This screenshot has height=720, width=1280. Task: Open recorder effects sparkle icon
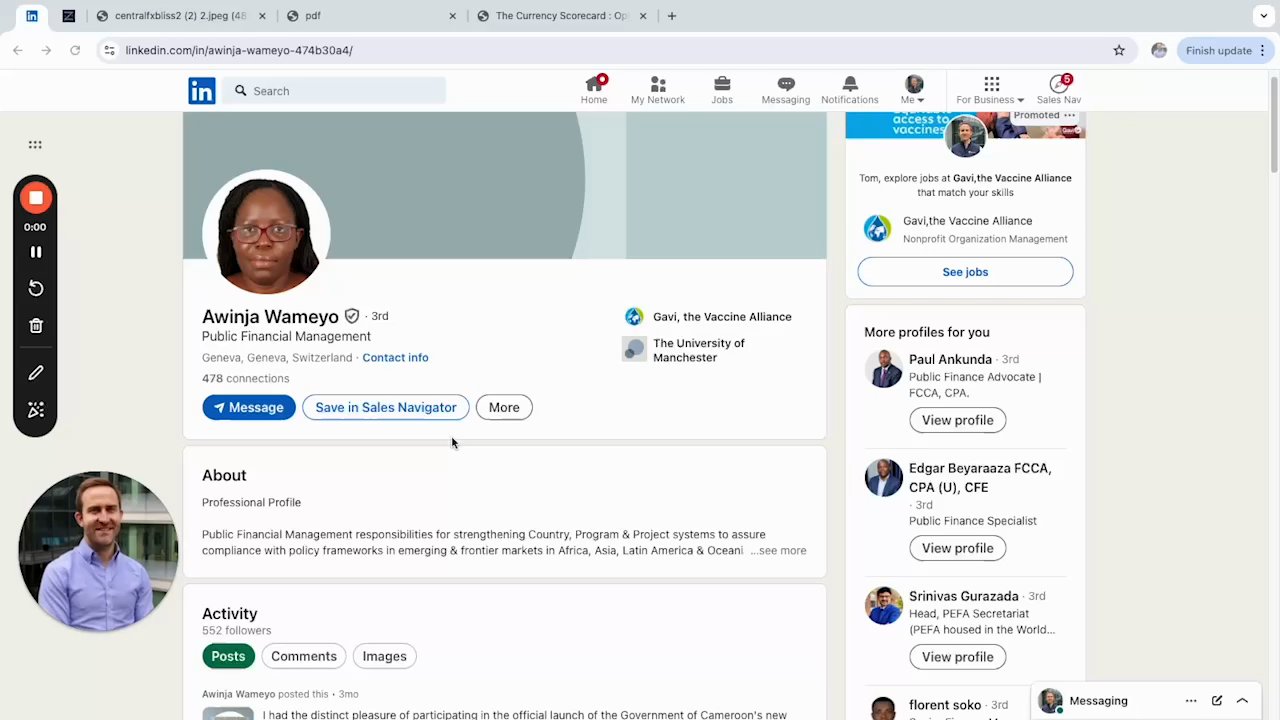coord(36,410)
